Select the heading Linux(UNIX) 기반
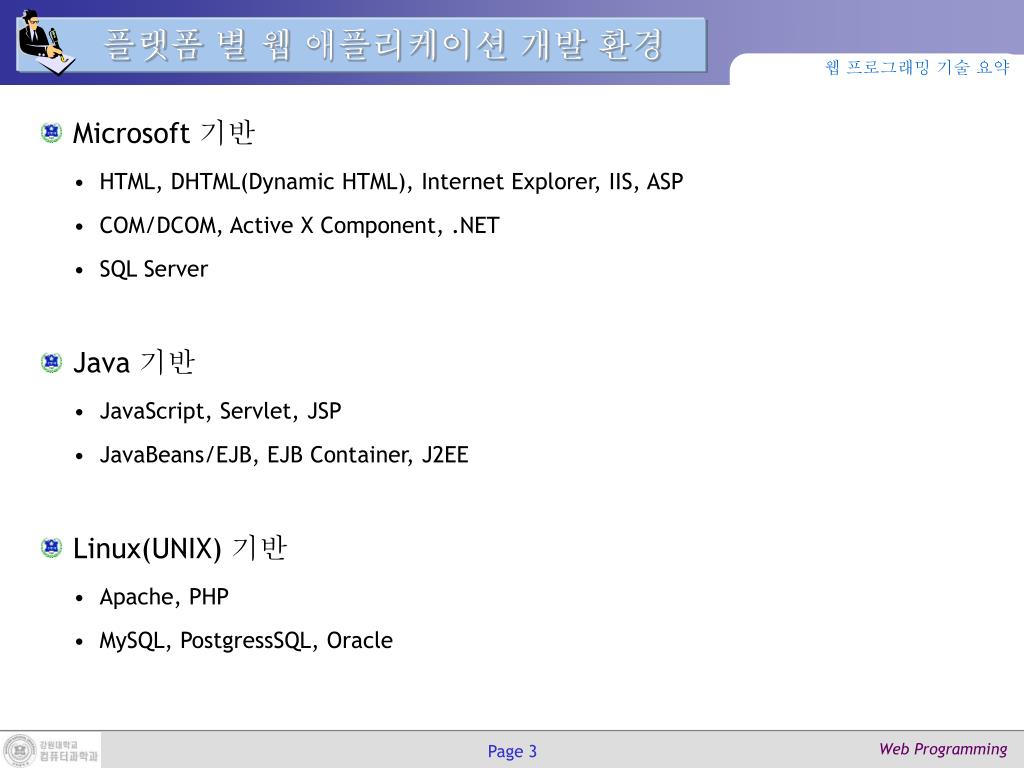1024x768 pixels. coord(180,549)
